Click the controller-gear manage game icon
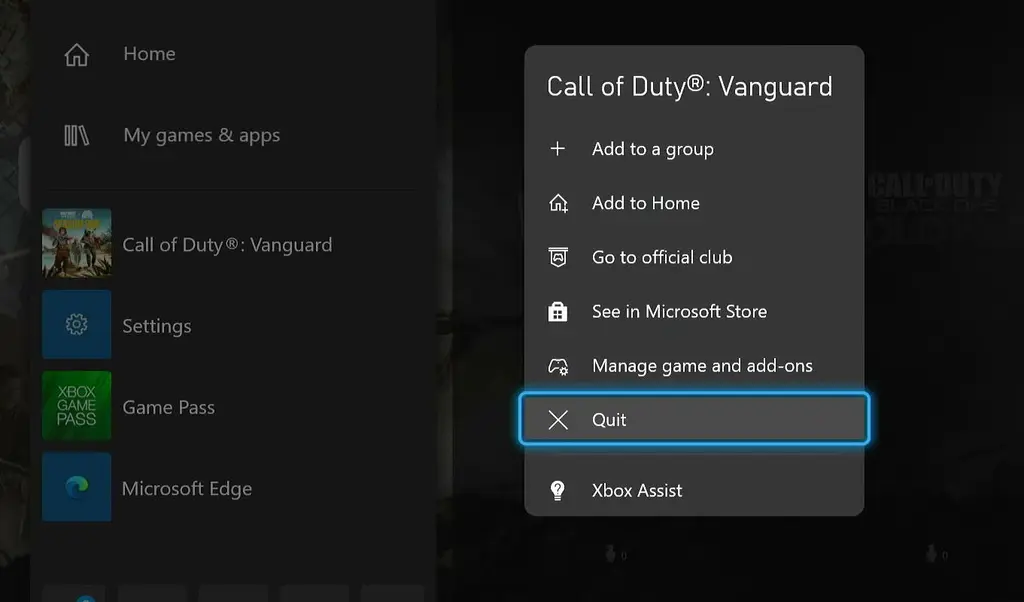 (x=558, y=366)
